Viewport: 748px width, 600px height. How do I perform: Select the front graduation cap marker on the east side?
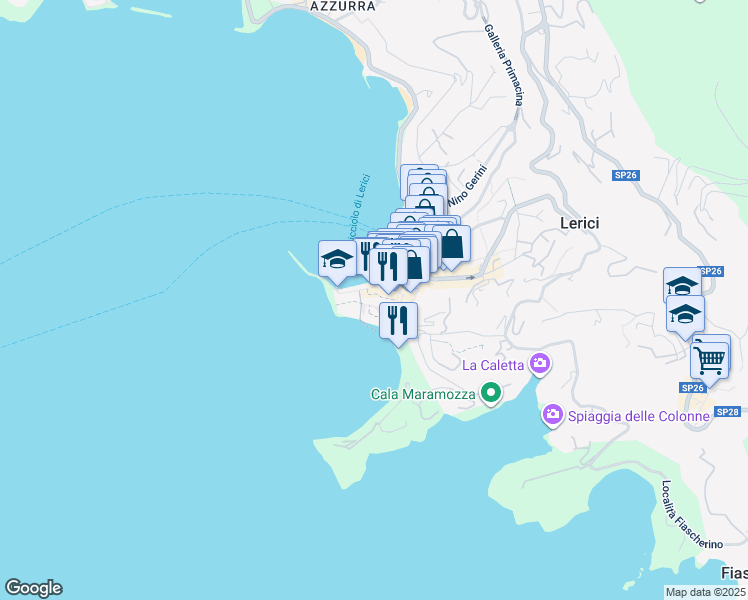pyautogui.click(x=685, y=315)
